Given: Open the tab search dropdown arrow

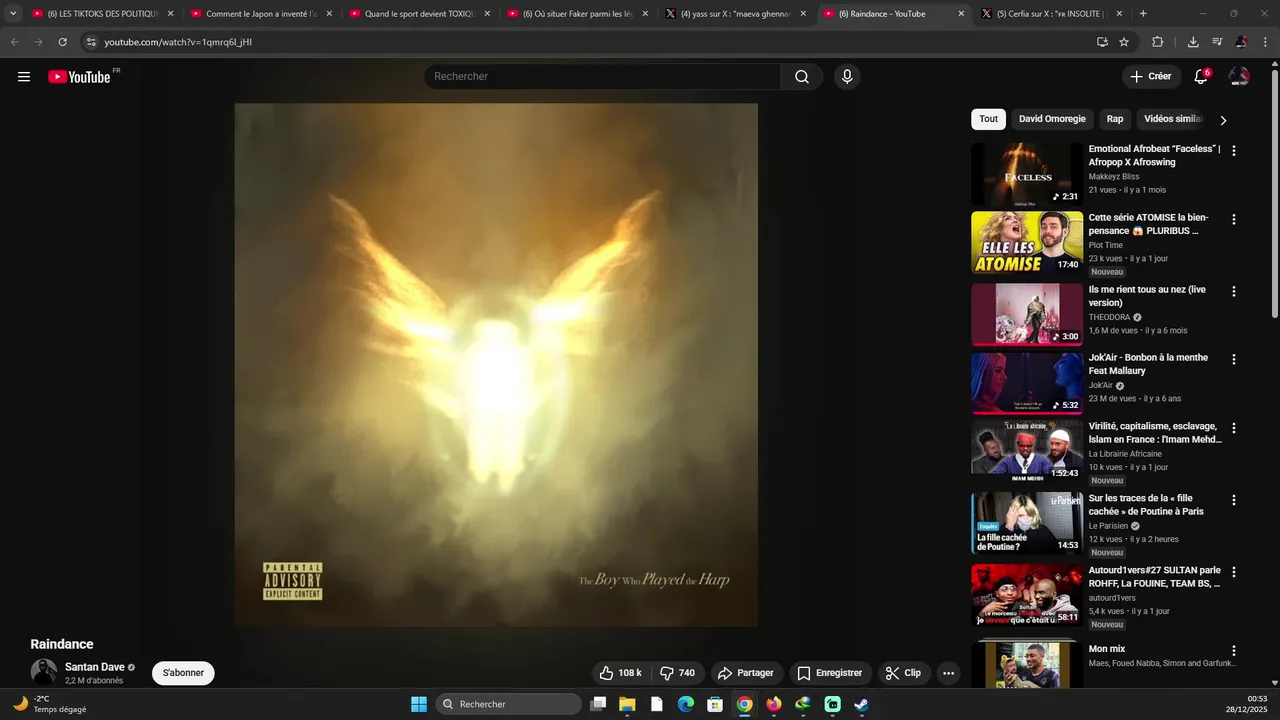Looking at the screenshot, I should (x=13, y=14).
